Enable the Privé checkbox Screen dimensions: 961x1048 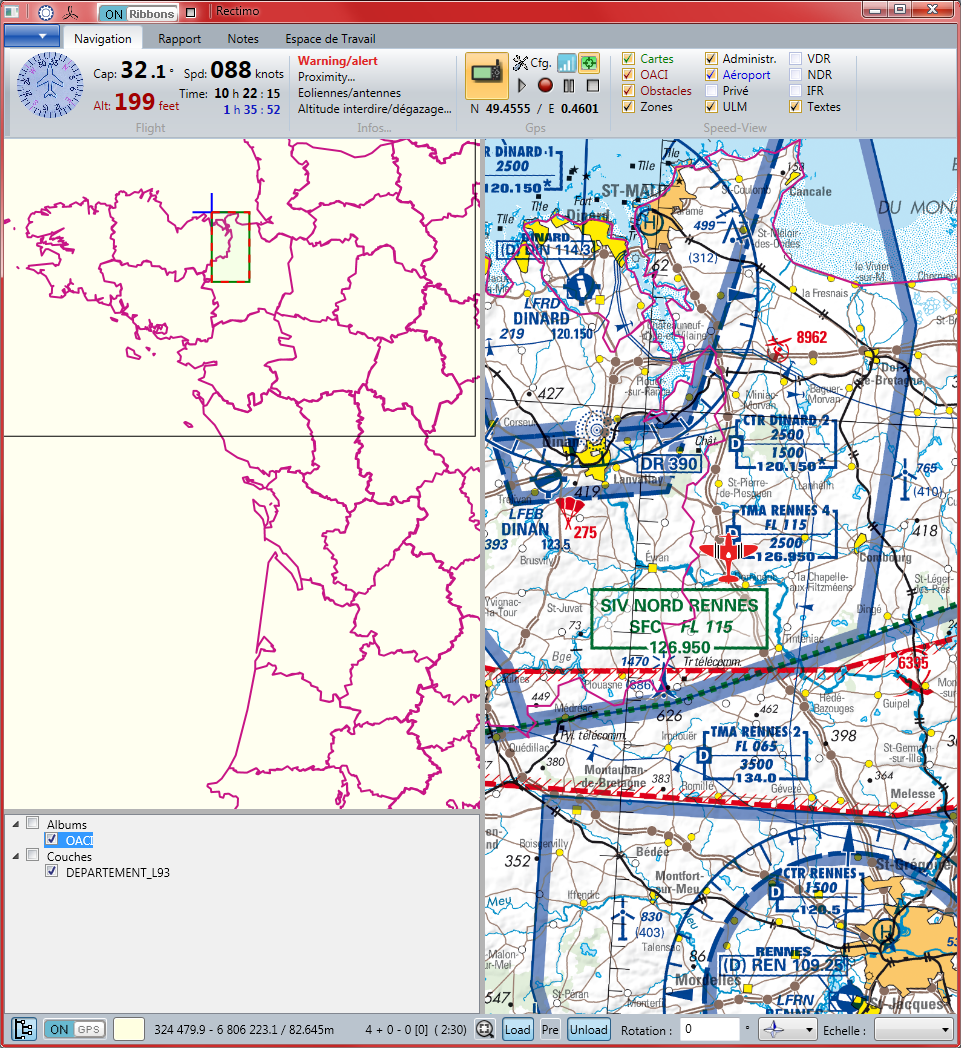pyautogui.click(x=711, y=90)
